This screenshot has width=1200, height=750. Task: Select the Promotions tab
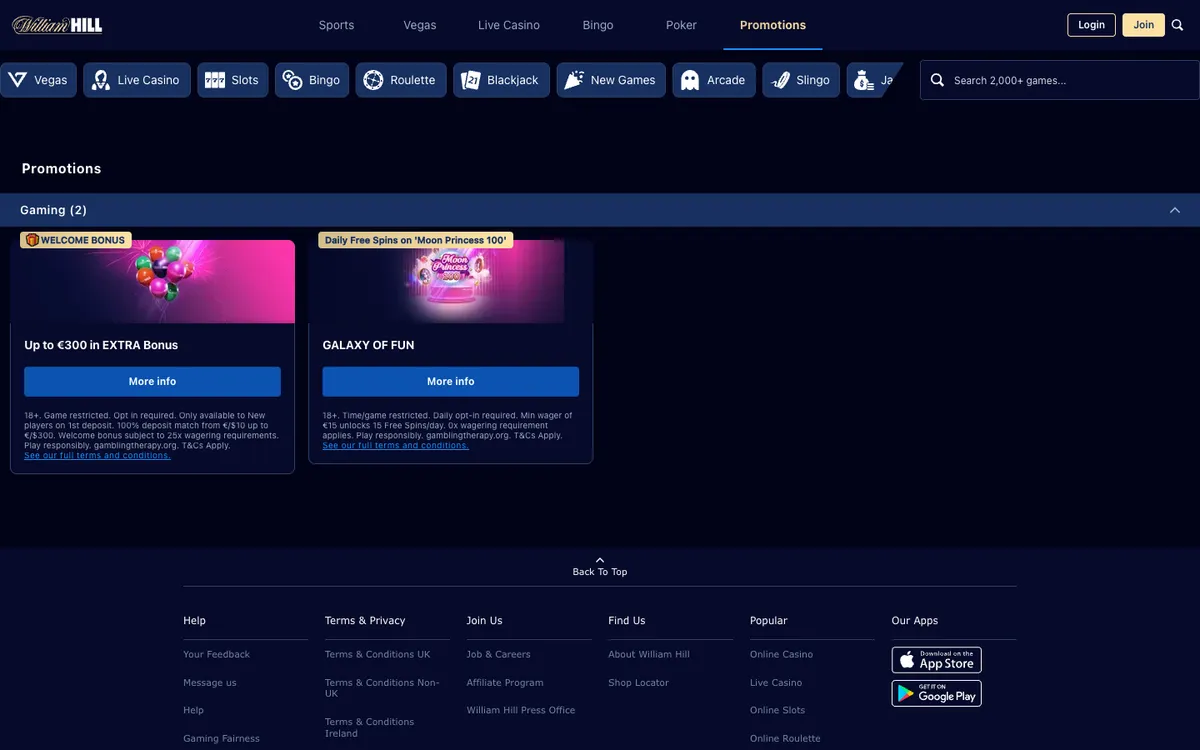[773, 25]
